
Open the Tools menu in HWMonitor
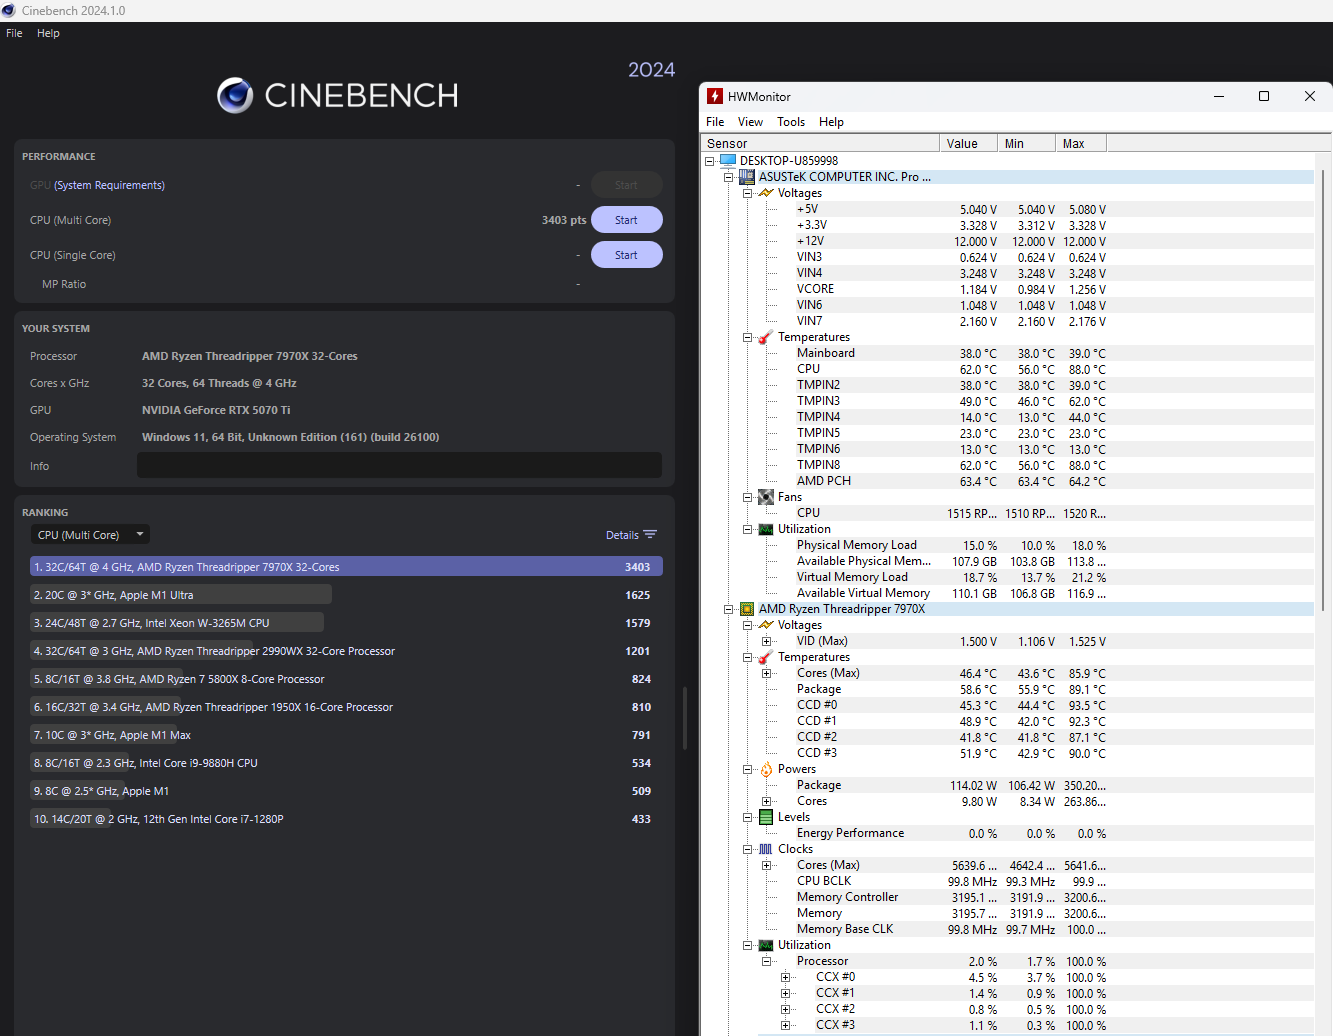[x=790, y=122]
